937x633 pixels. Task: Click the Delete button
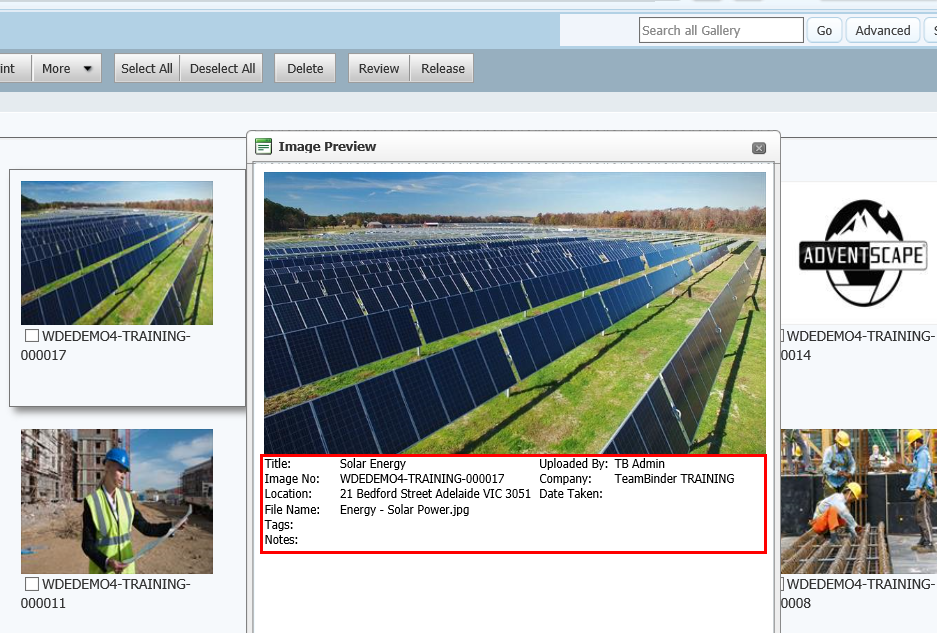click(x=305, y=69)
